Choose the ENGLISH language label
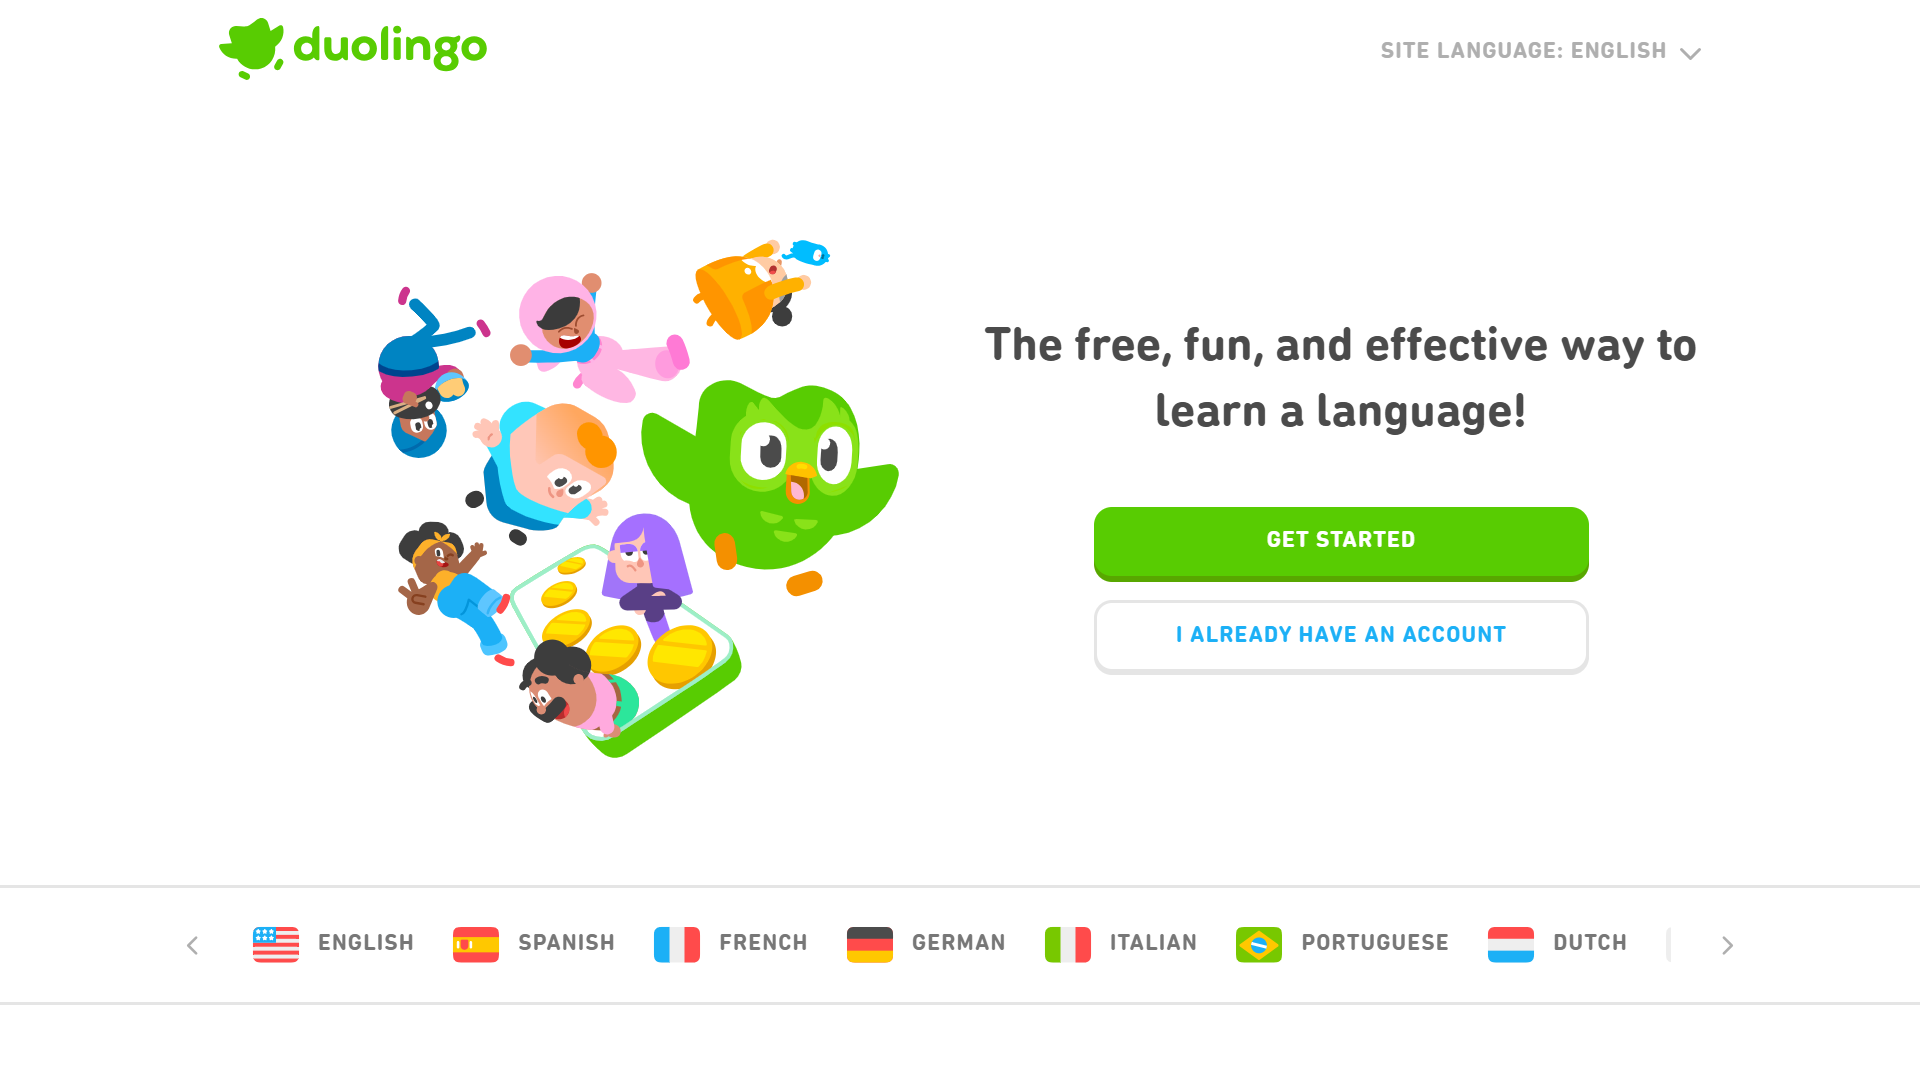Screen dimensions: 1920x1086 (366, 943)
